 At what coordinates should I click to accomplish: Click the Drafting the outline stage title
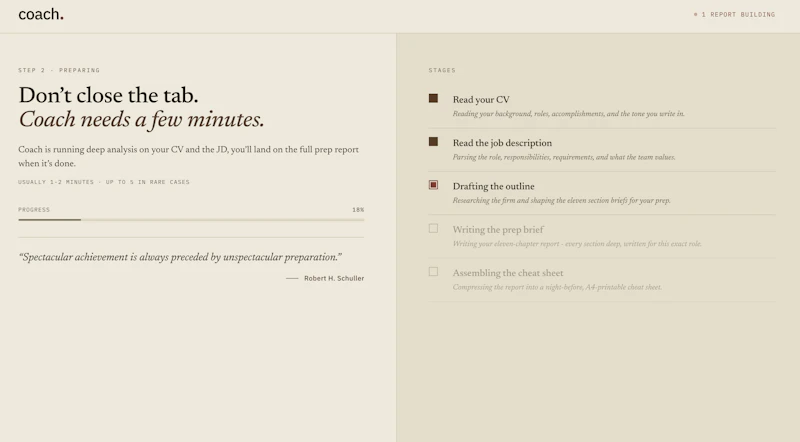(493, 186)
